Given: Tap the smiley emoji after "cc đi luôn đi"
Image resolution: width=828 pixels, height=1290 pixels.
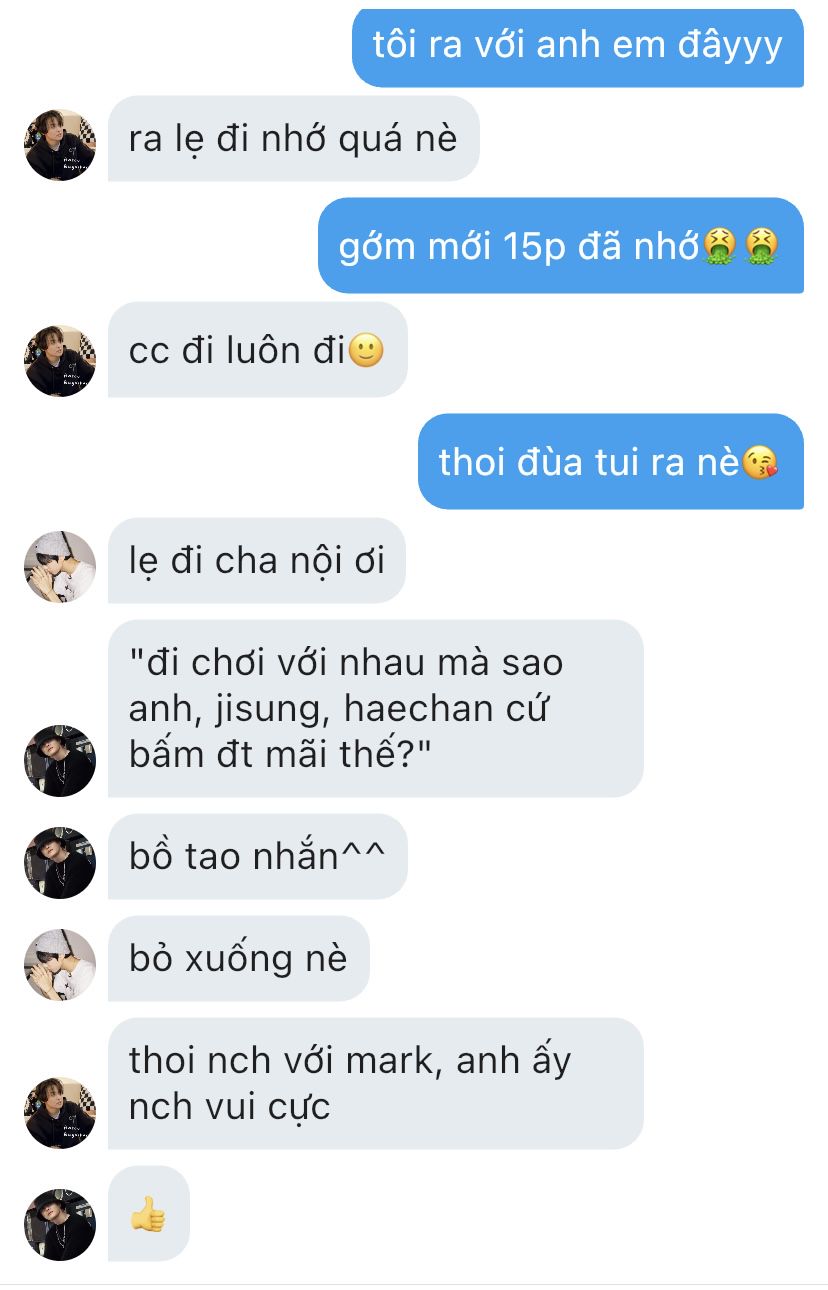Looking at the screenshot, I should click(x=365, y=351).
